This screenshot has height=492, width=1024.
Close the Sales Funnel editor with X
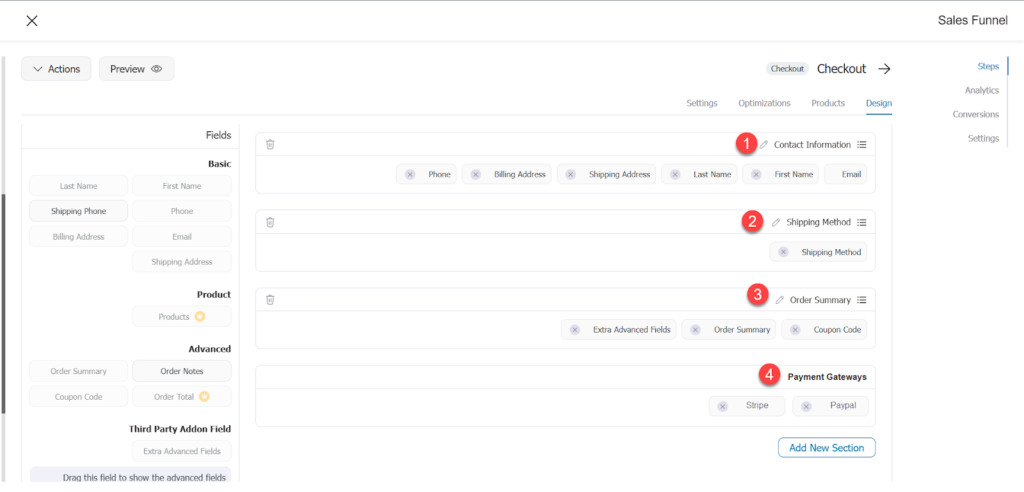click(x=31, y=20)
